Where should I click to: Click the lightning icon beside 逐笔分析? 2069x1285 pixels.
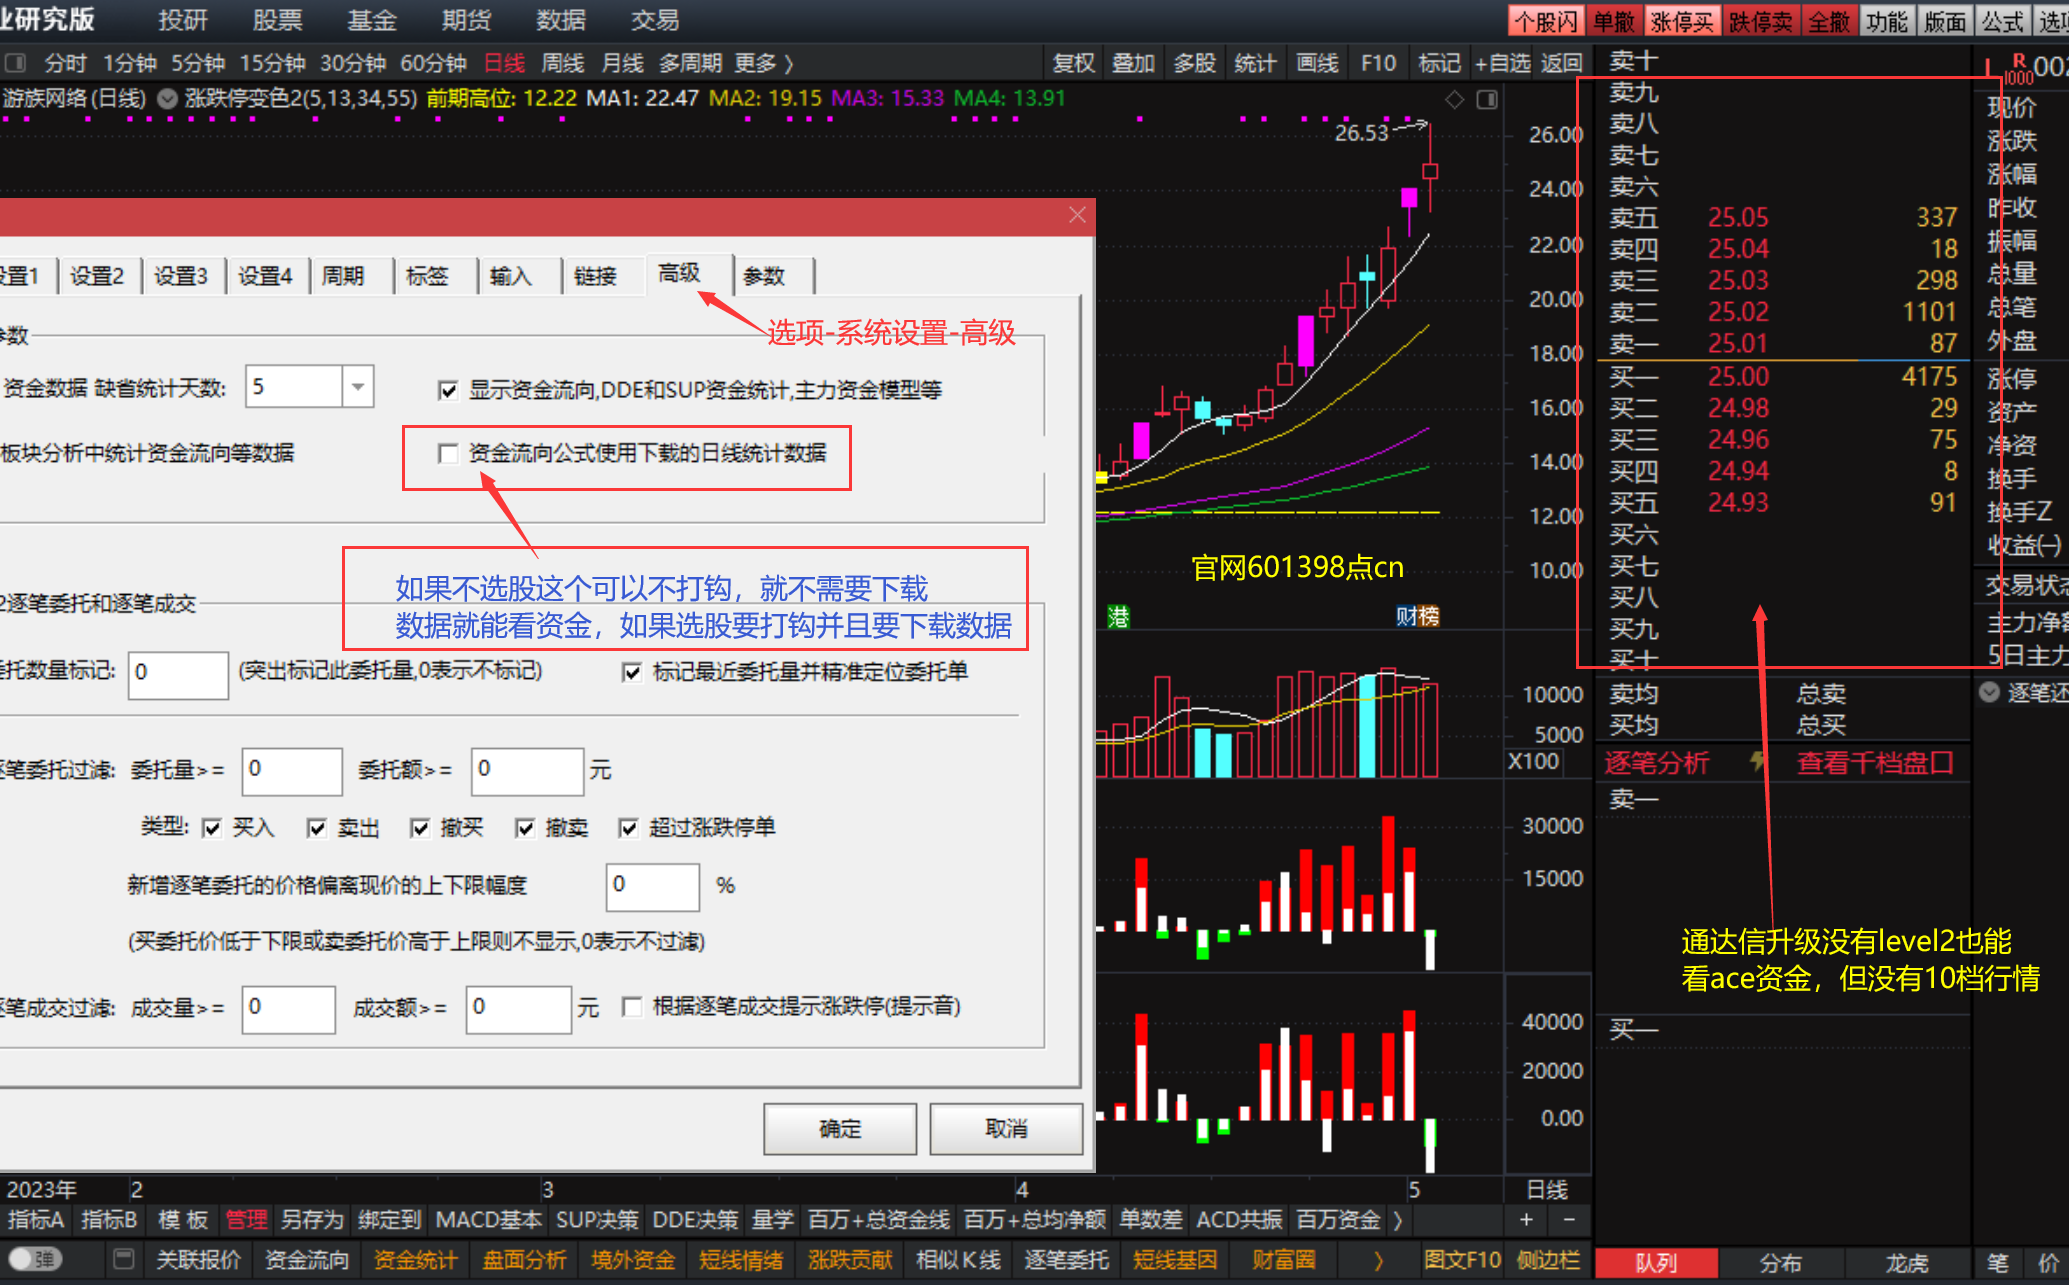click(1756, 762)
